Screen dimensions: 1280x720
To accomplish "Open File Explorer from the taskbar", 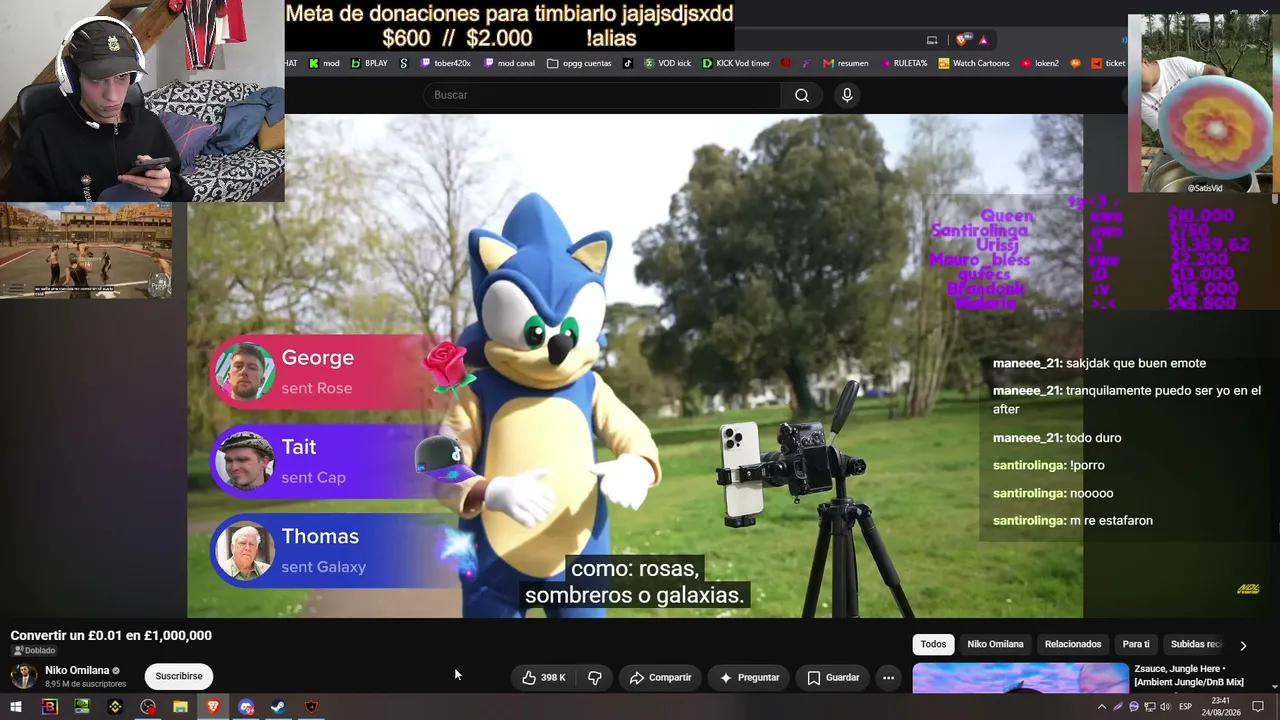I will pos(180,707).
